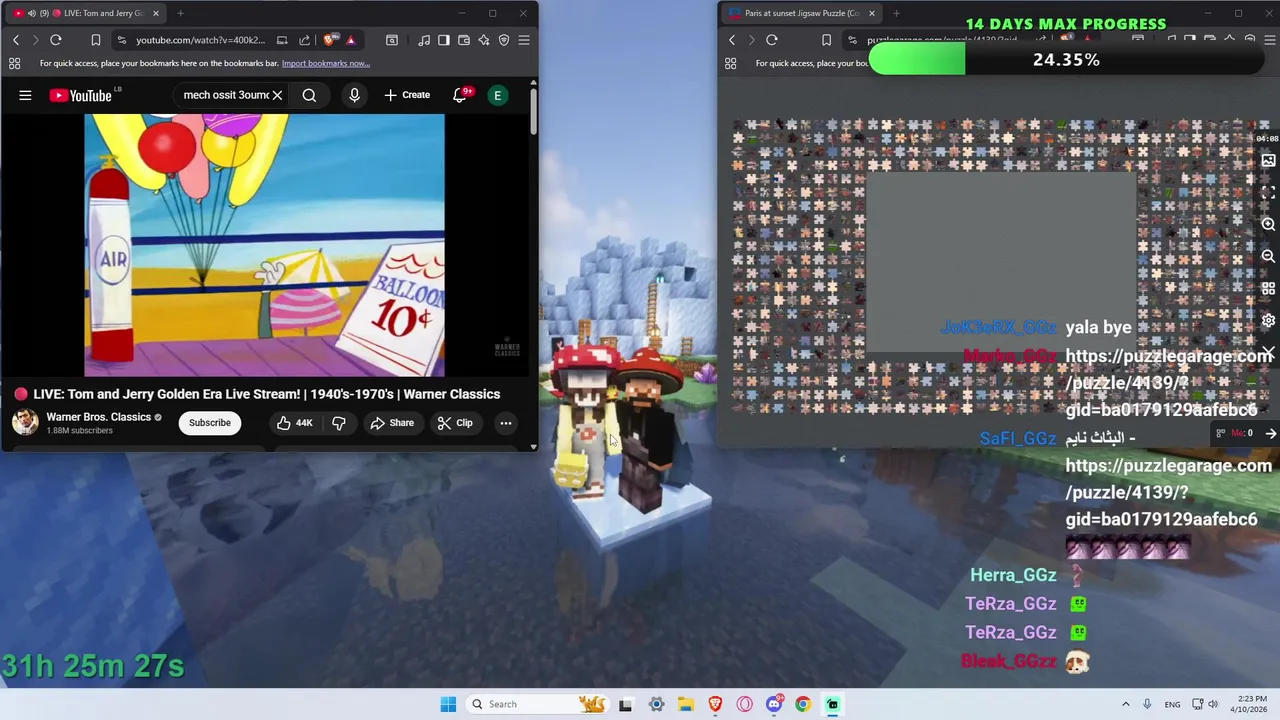Open the share icon in YouTube address bar
This screenshot has width=1280, height=720.
[x=304, y=40]
